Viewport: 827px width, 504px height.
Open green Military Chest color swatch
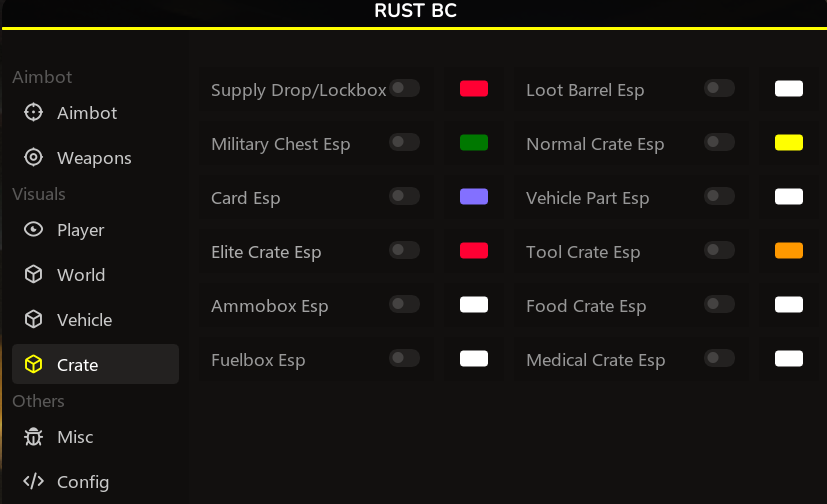point(474,142)
